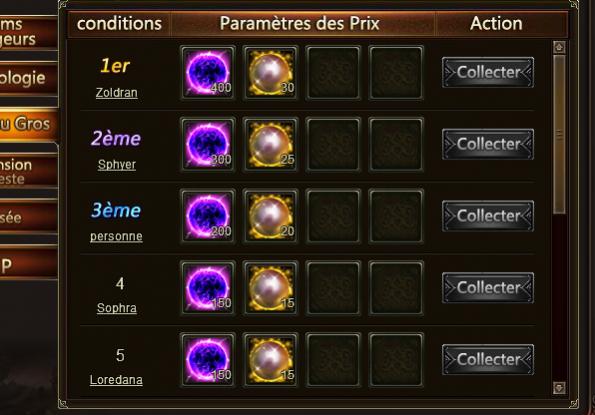Click the scrollbar down arrow
This screenshot has width=595, height=415.
(x=559, y=388)
